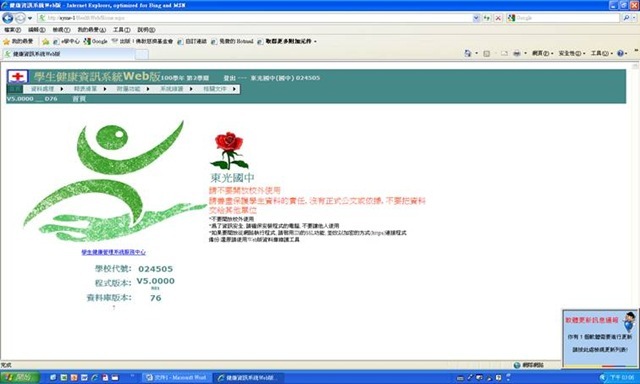Open the 我的最愛(A) menu
This screenshot has width=640, height=384.
(91, 30)
